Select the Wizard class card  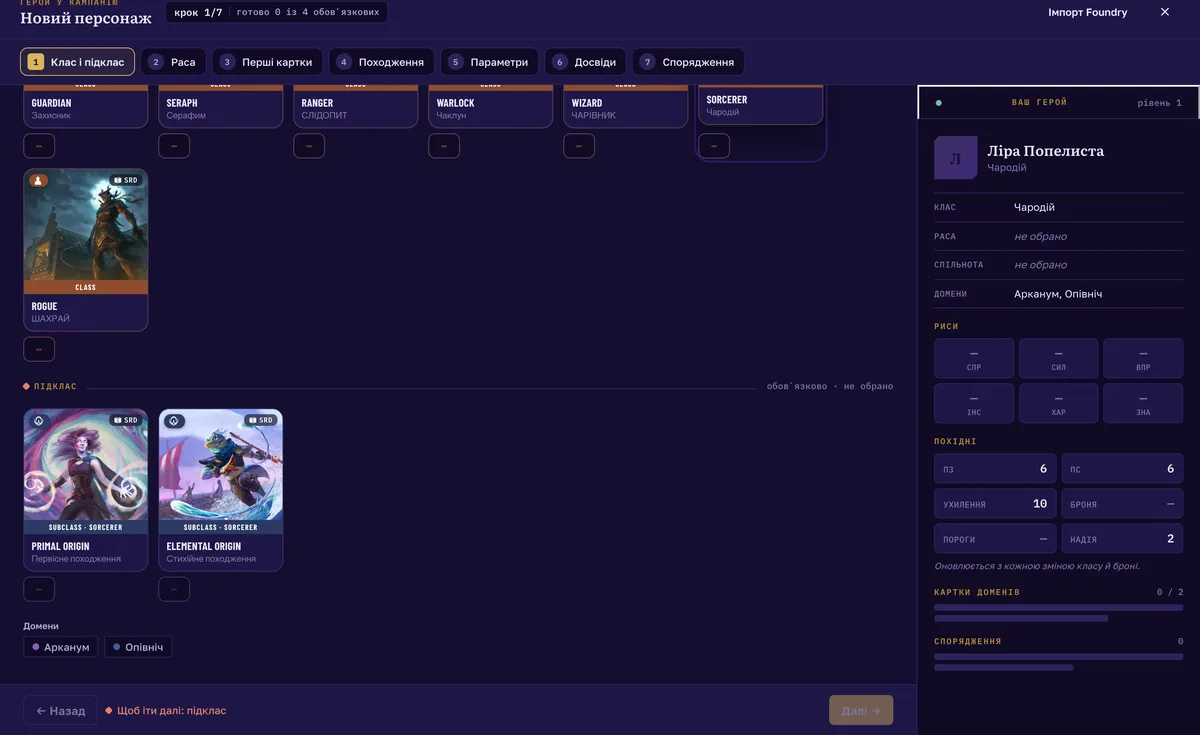(626, 107)
